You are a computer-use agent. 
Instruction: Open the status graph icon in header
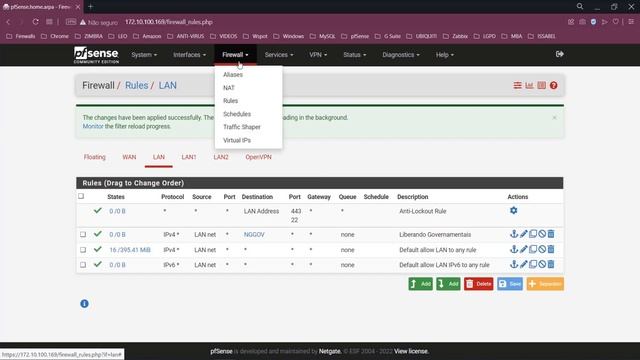click(x=529, y=85)
